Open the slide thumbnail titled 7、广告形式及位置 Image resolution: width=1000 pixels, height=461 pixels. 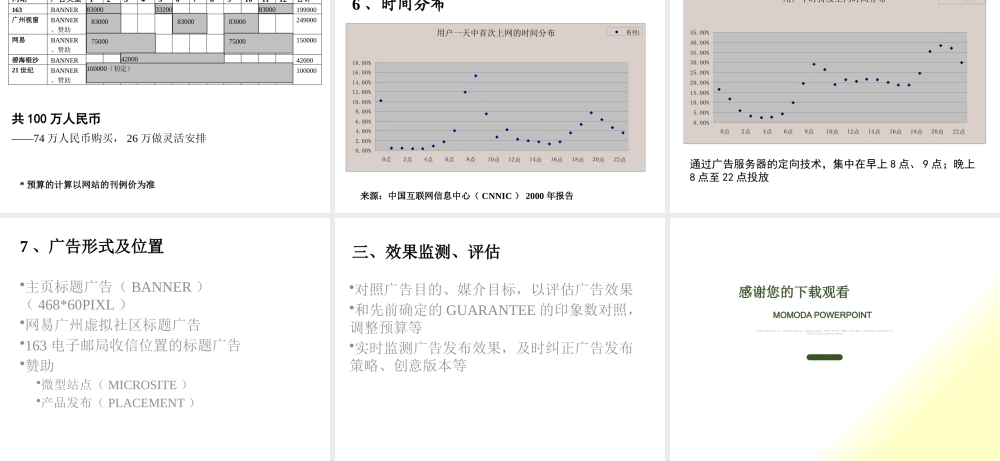point(165,339)
